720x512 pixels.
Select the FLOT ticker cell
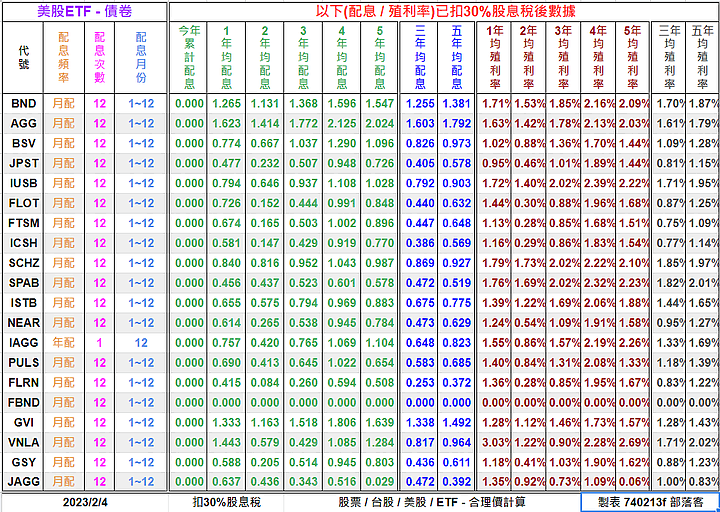click(23, 203)
